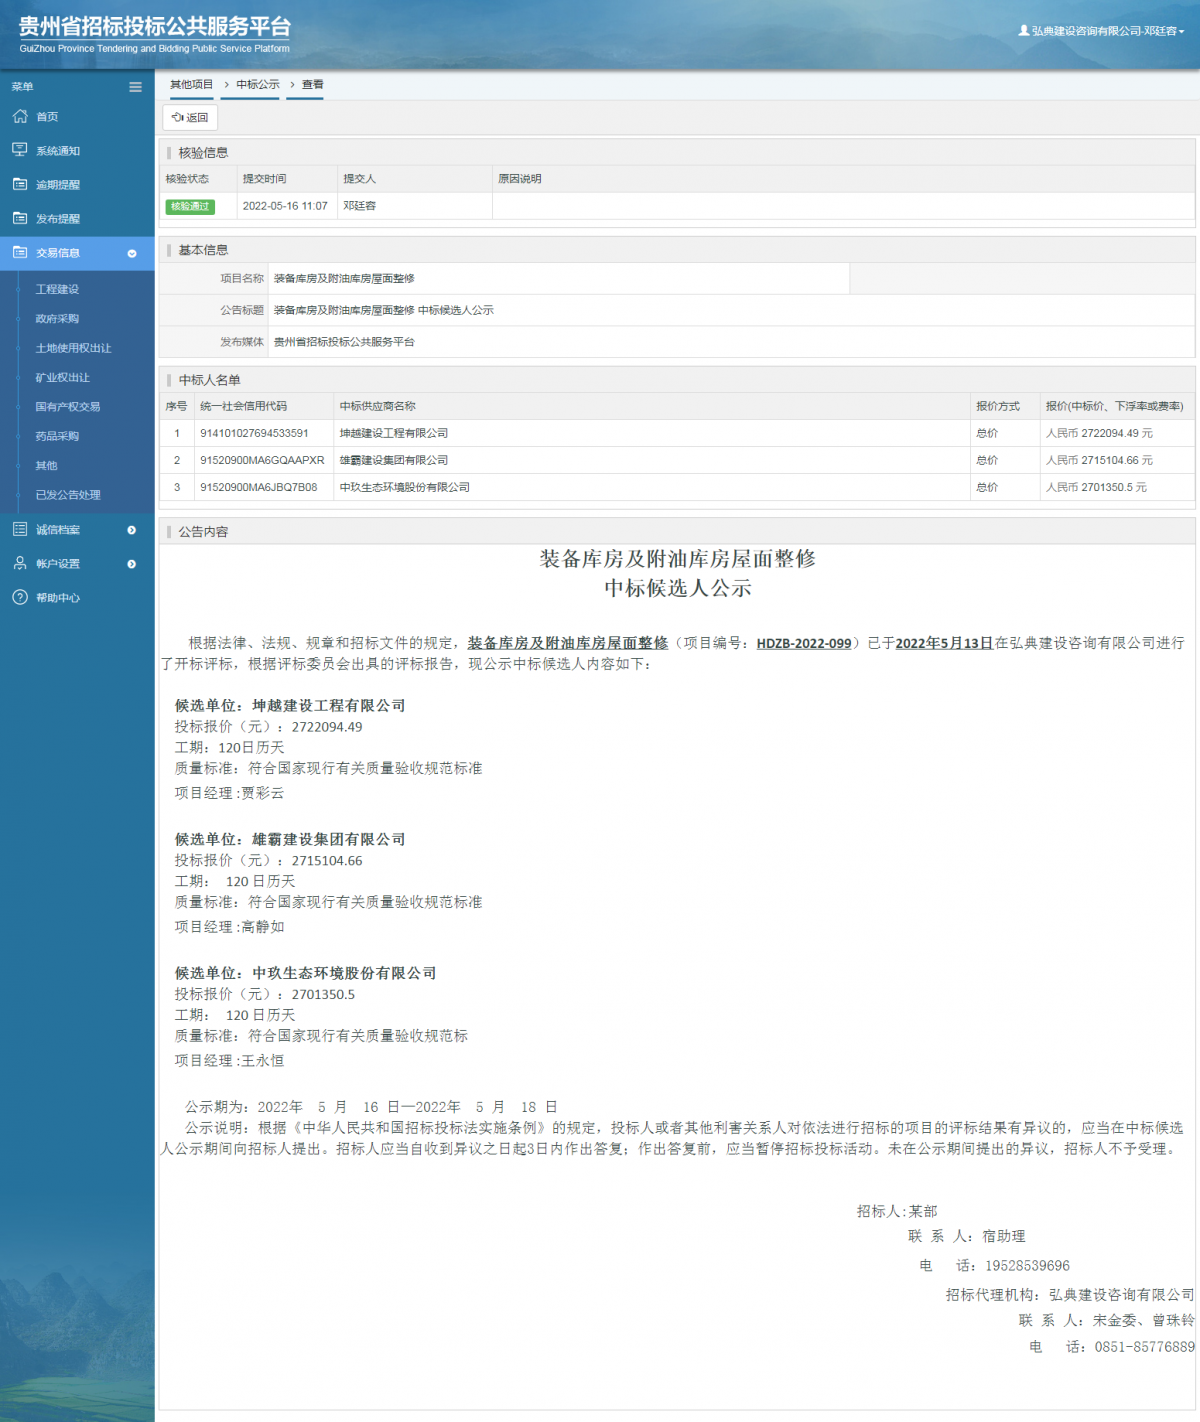Expand the 帐户设置 arrow
The height and width of the screenshot is (1422, 1200).
pos(132,564)
